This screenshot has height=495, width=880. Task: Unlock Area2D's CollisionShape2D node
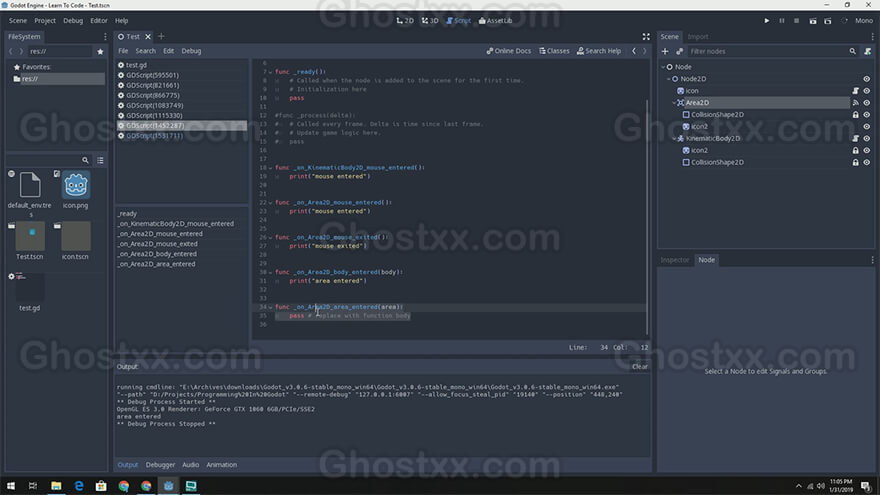tap(855, 114)
